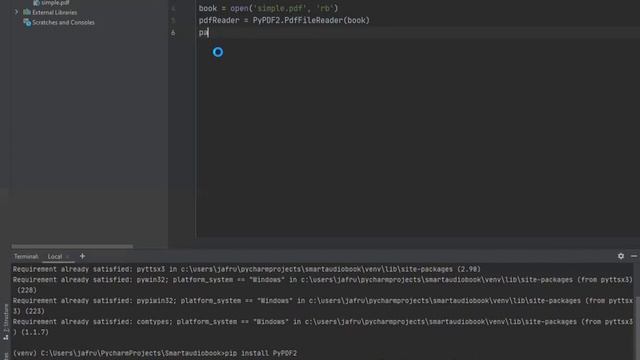Click the project panel horizontal scrollbar
The height and width of the screenshot is (360, 640).
(72, 246)
